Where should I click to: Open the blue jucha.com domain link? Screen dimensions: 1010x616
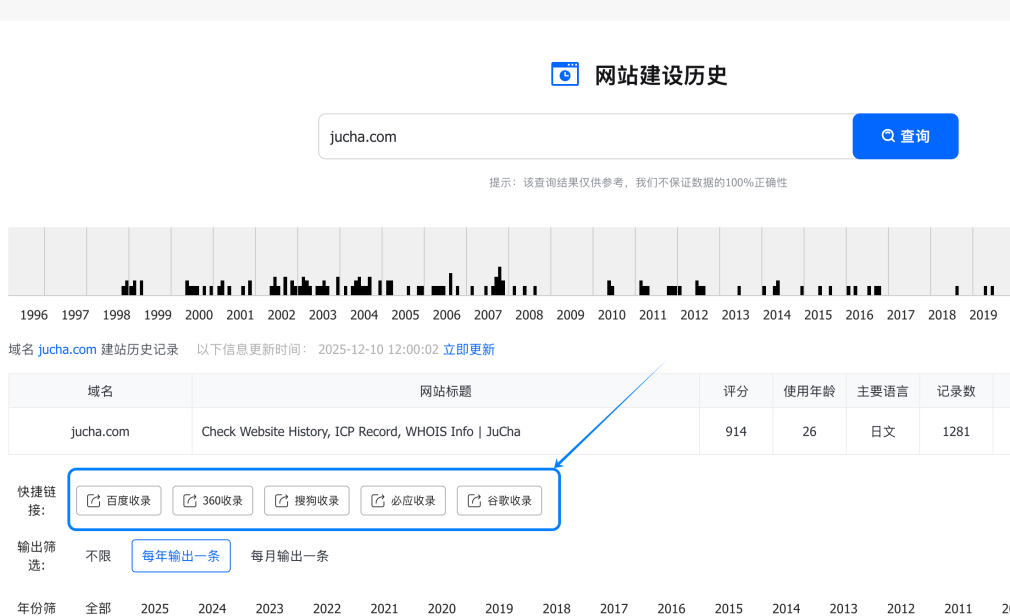pyautogui.click(x=67, y=350)
